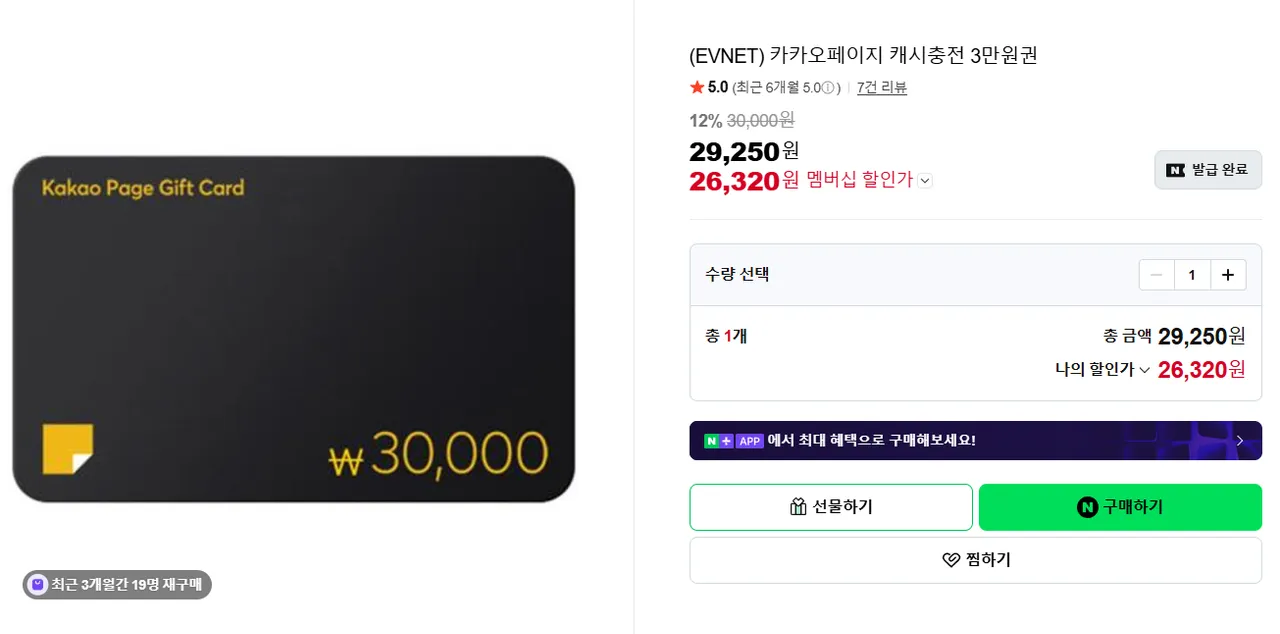
Task: Click the gift box icon on 선물하기
Action: tap(798, 507)
